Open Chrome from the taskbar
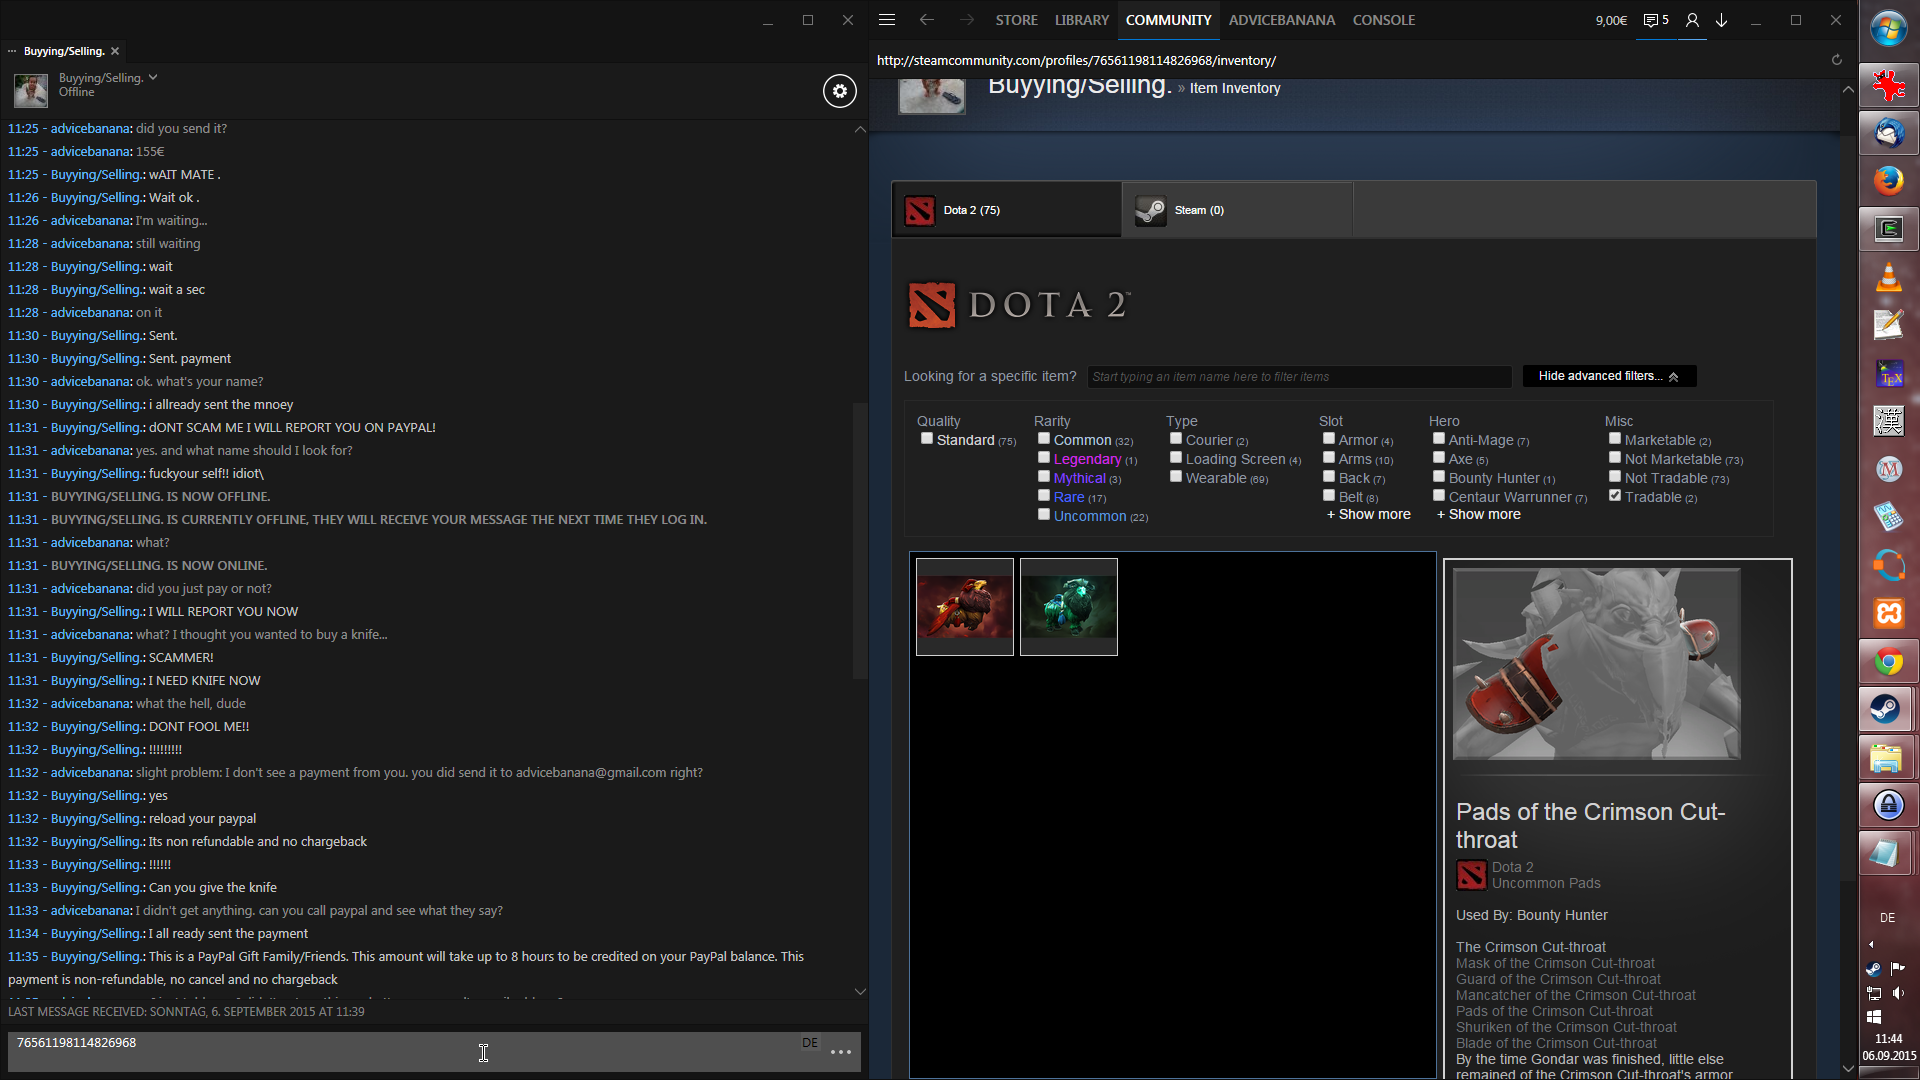1920x1080 pixels. point(1888,662)
